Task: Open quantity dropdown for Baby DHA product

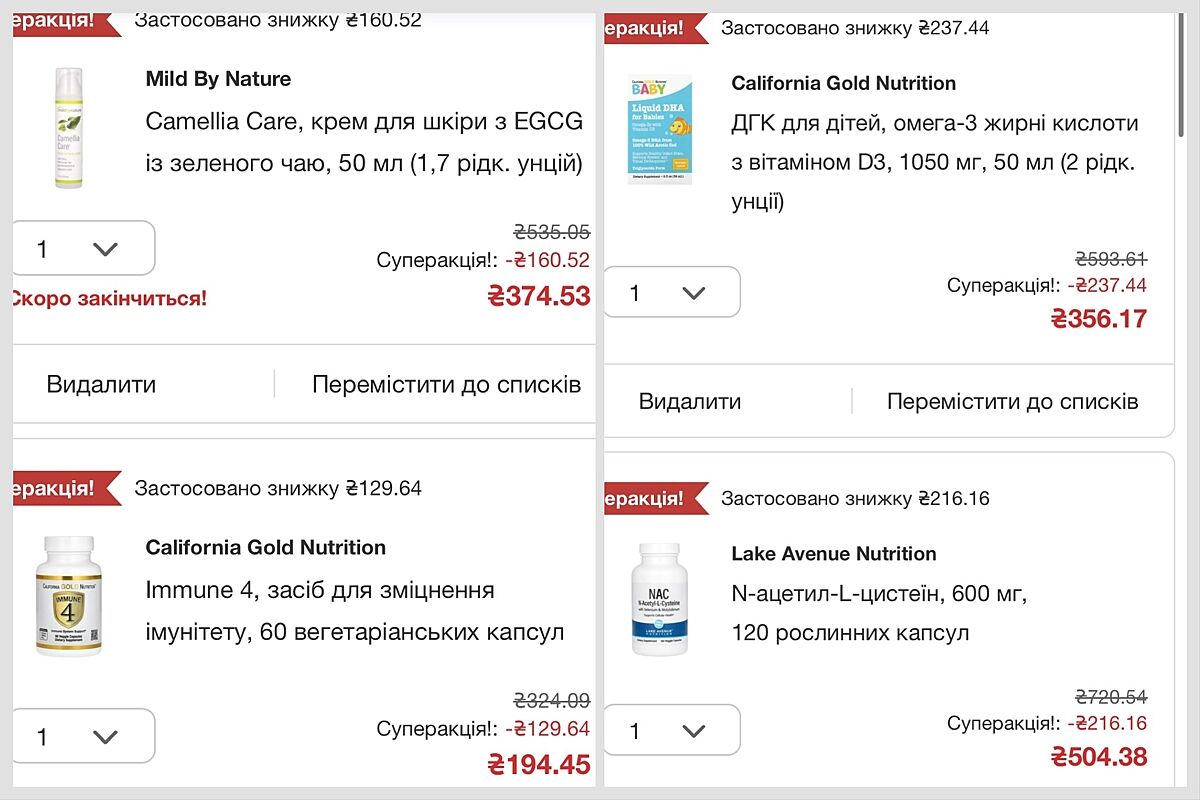Action: [672, 292]
